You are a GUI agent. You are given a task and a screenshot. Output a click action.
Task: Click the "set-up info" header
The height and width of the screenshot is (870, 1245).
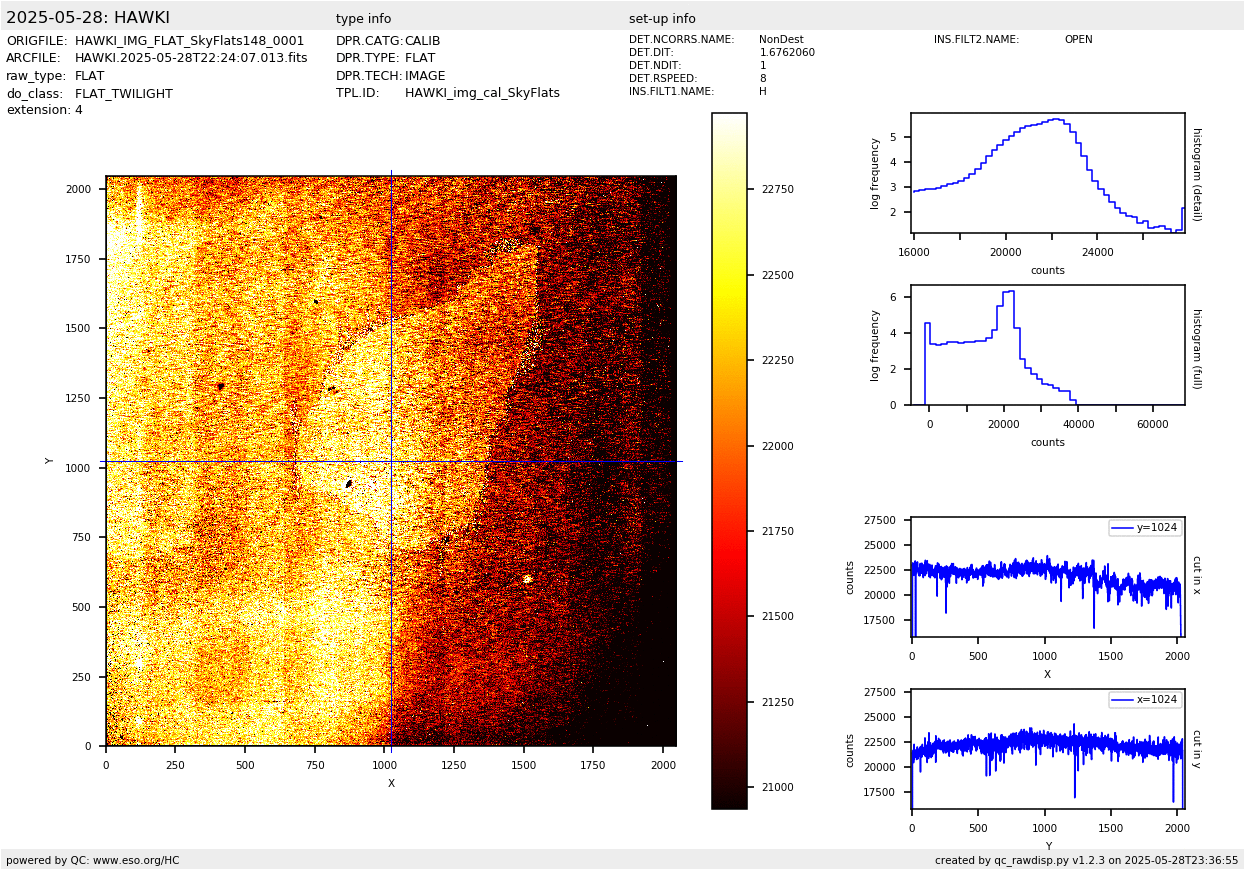coord(662,19)
